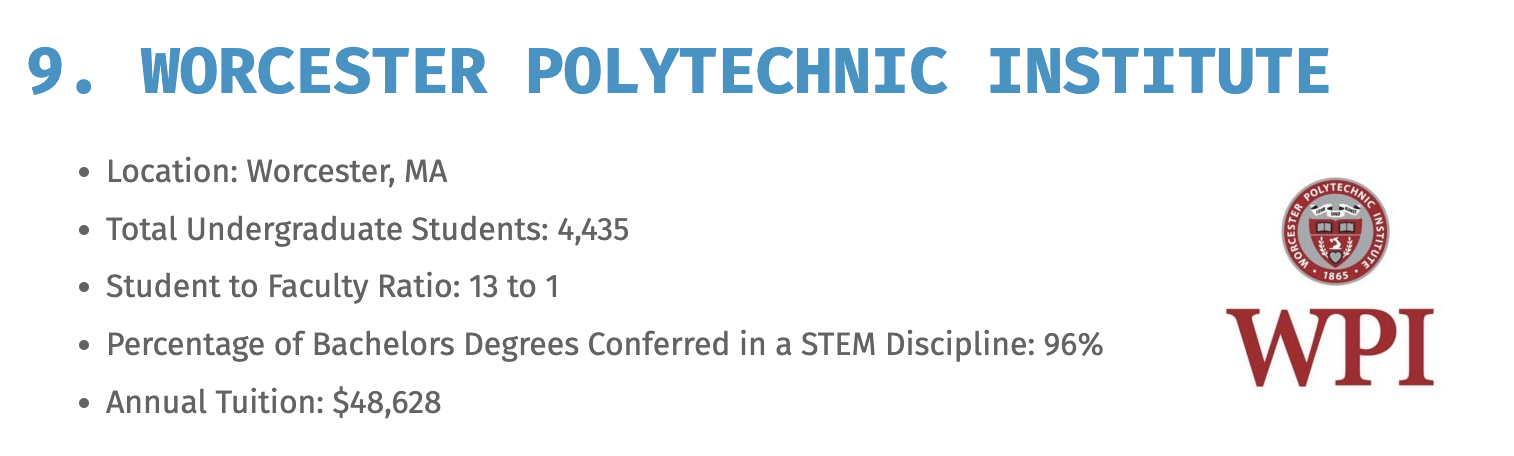Select the $48,628 tuition amount

(x=387, y=403)
